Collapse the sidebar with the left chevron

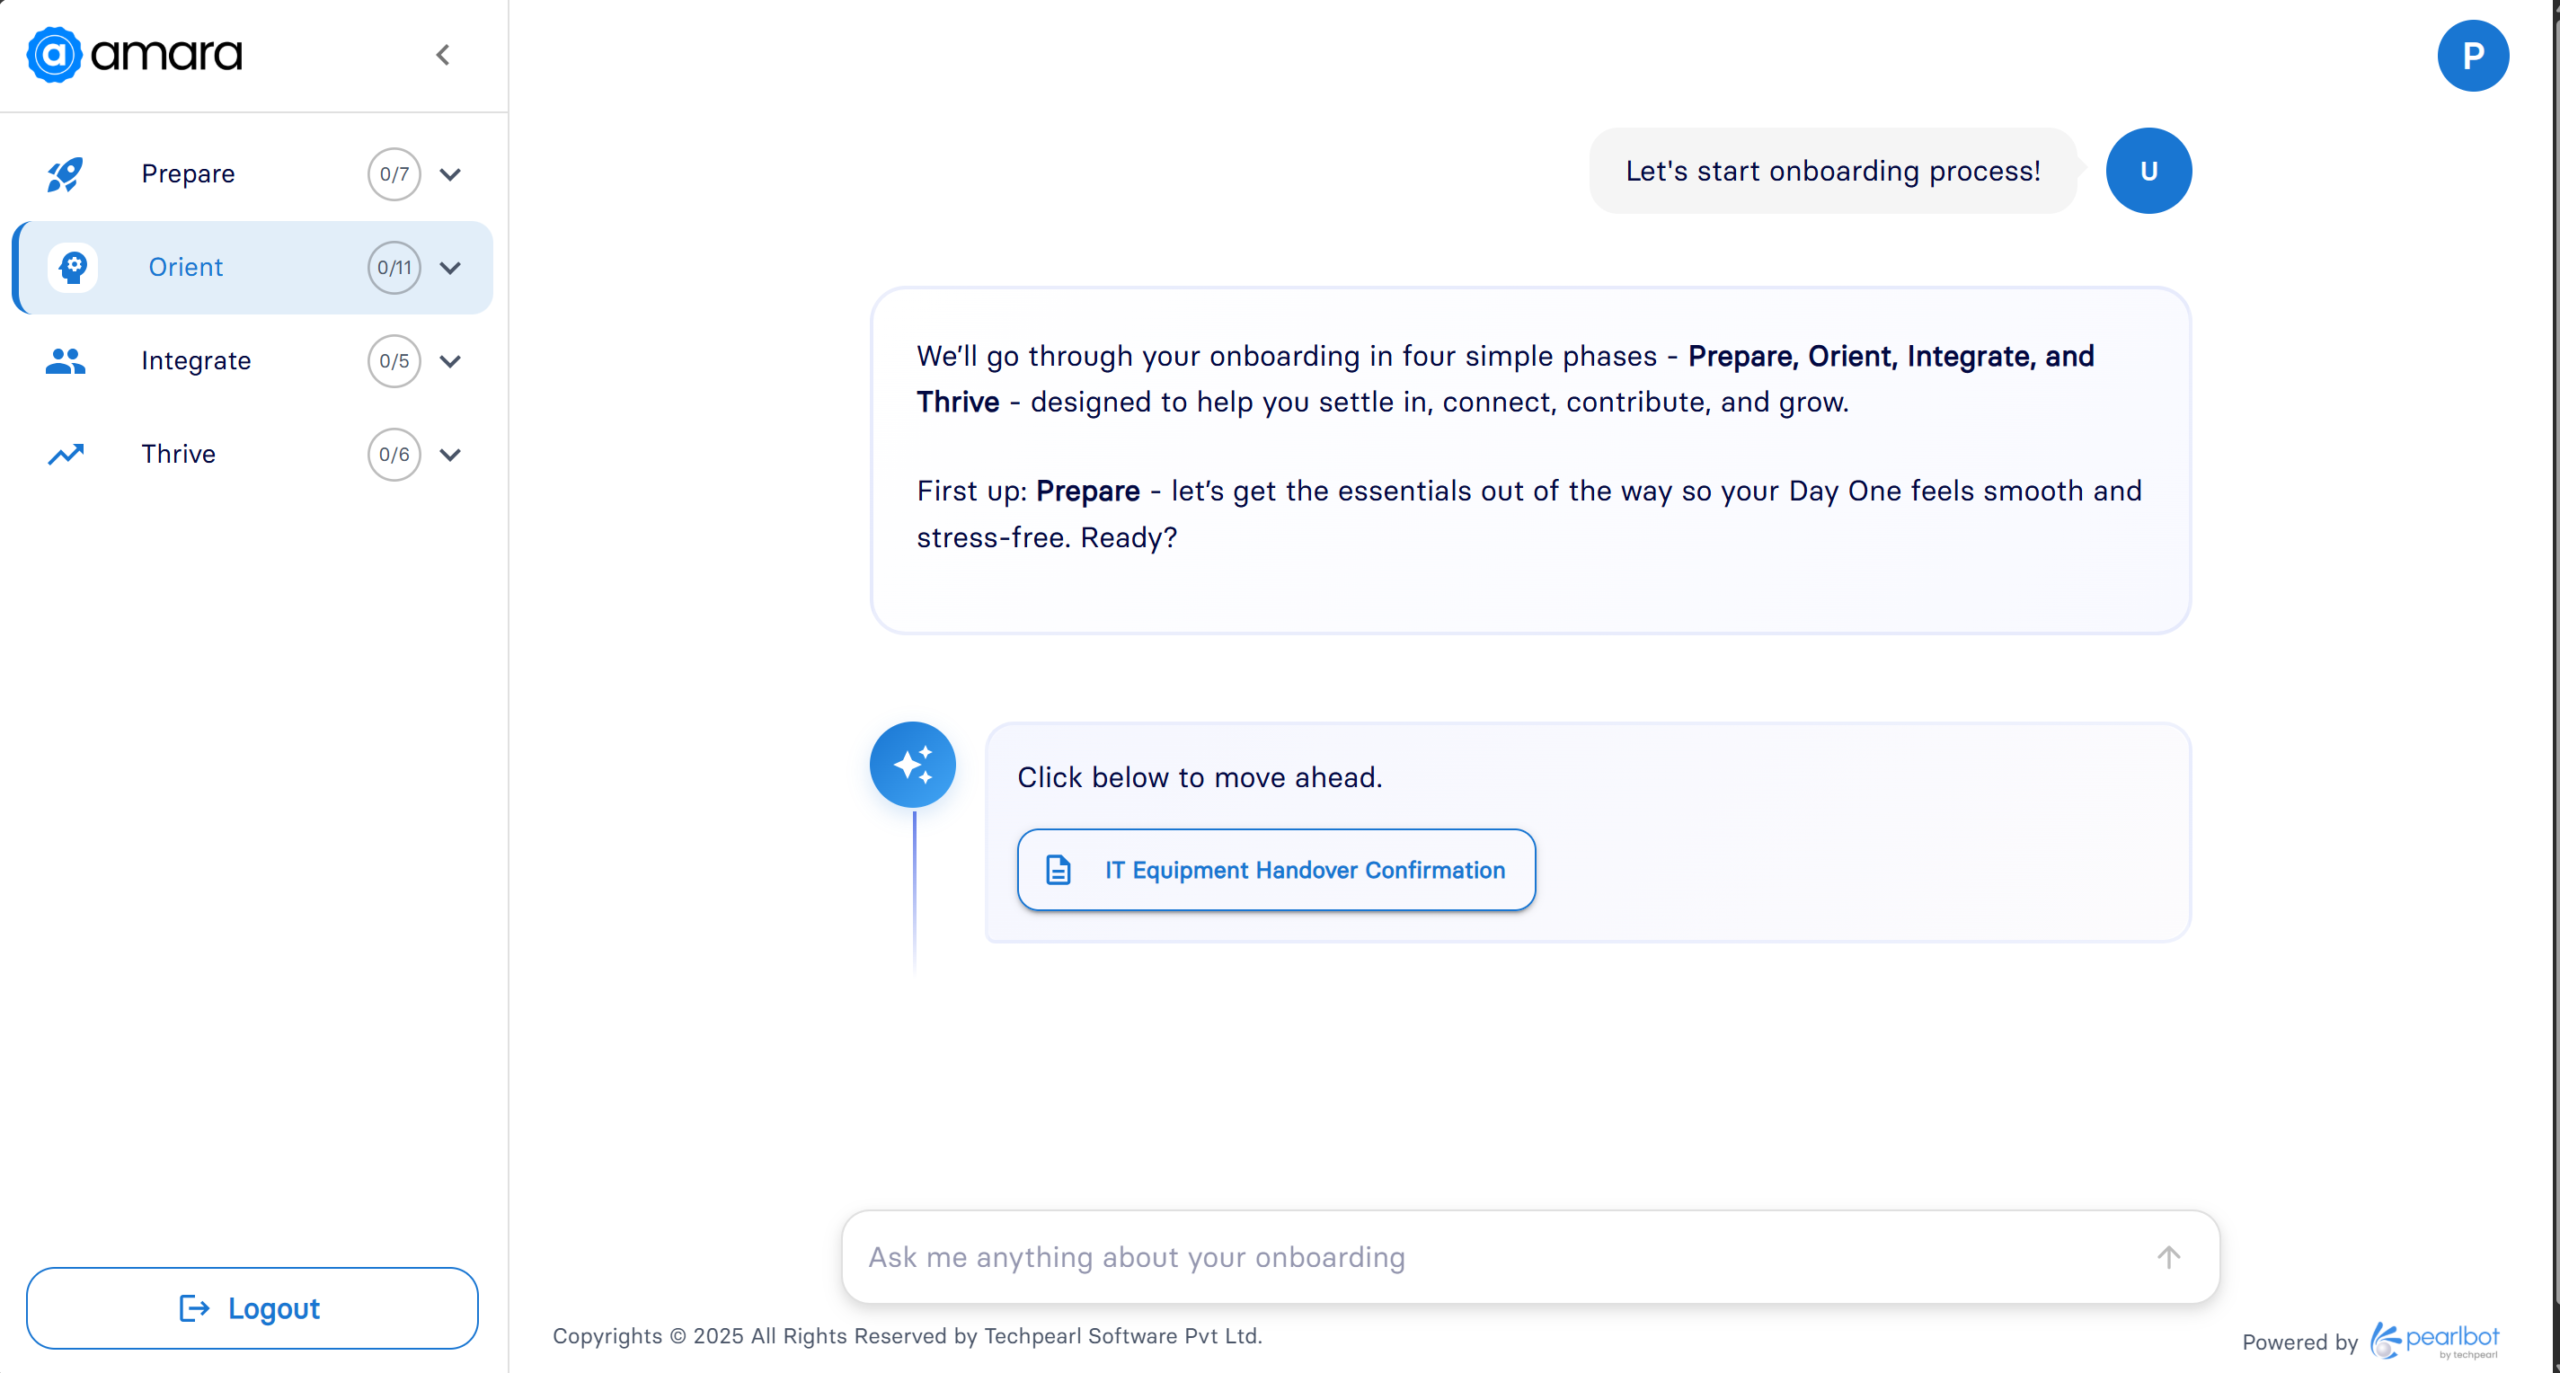point(443,55)
